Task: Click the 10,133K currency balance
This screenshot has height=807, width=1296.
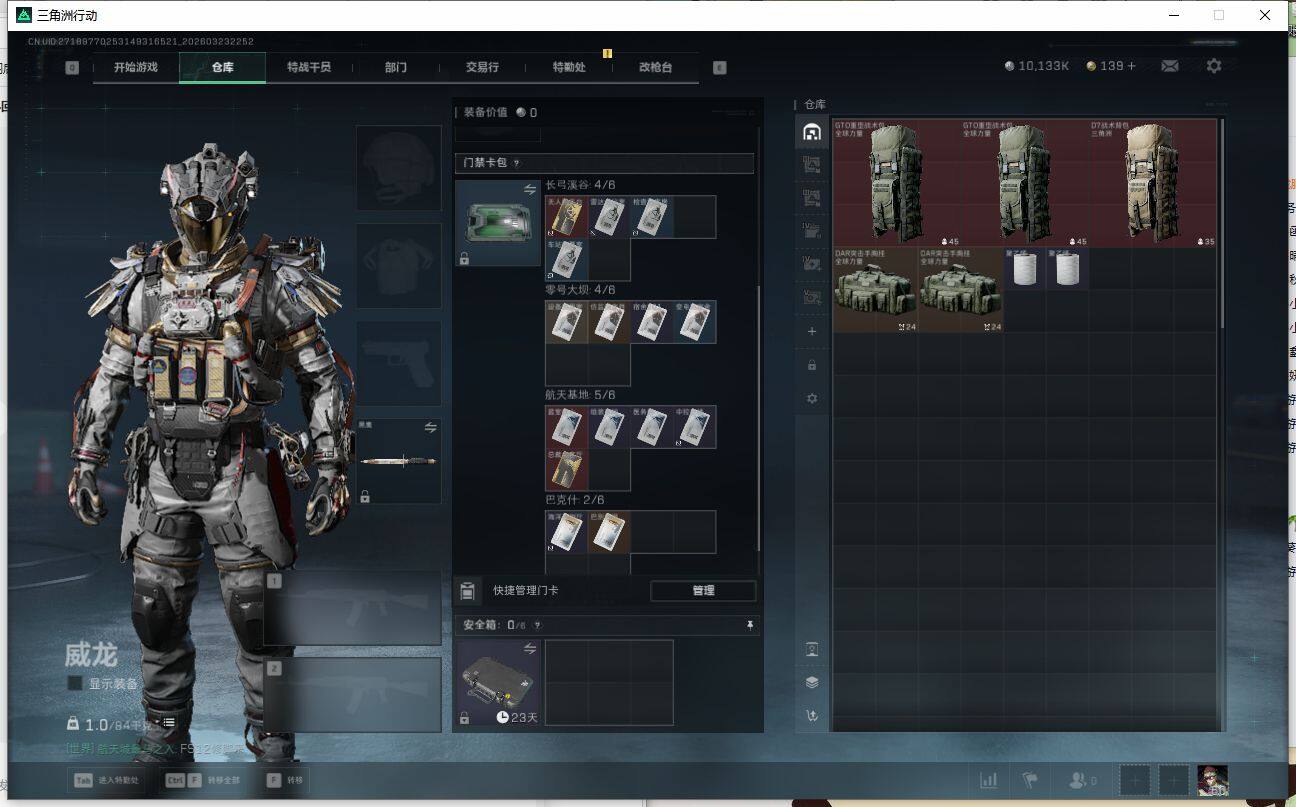Action: (x=1037, y=66)
